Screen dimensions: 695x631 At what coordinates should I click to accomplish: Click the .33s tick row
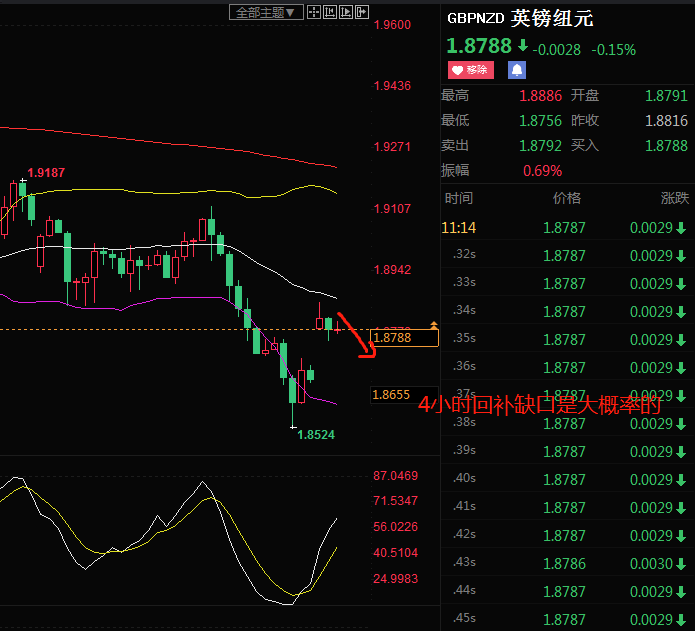tap(567, 282)
